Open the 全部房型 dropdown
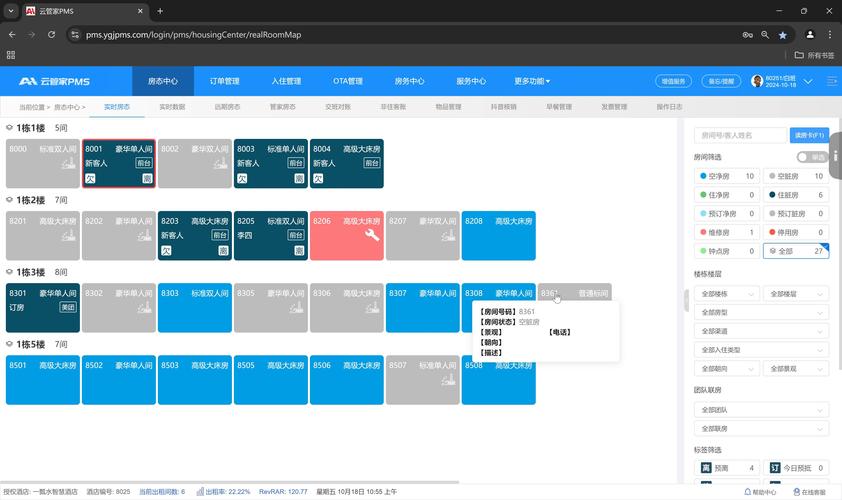This screenshot has height=500, width=842. (726, 312)
